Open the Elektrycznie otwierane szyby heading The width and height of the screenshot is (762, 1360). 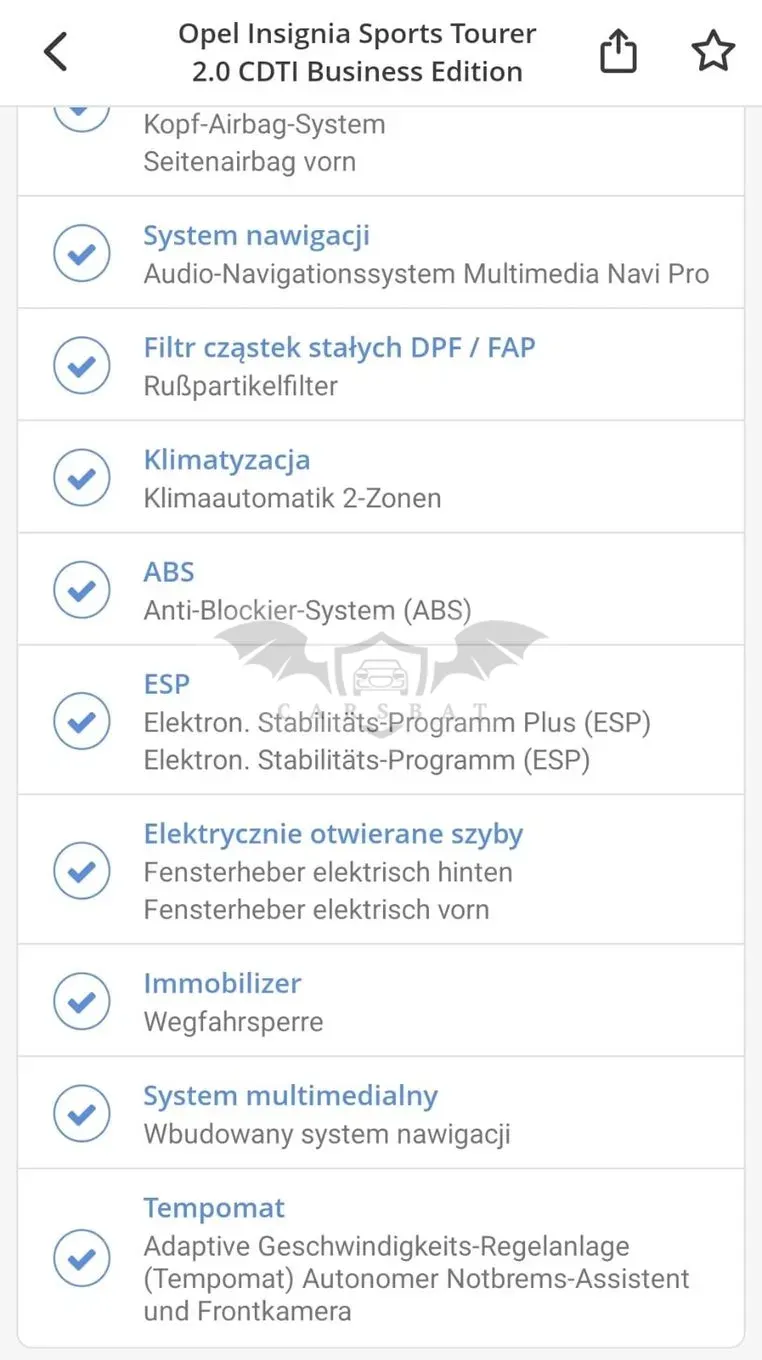point(333,834)
